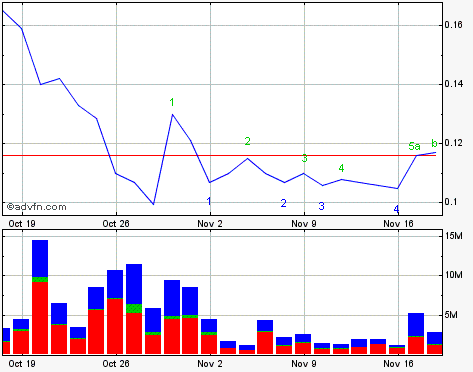Click the blue wave label 1
The image size is (473, 372).
pyautogui.click(x=209, y=201)
